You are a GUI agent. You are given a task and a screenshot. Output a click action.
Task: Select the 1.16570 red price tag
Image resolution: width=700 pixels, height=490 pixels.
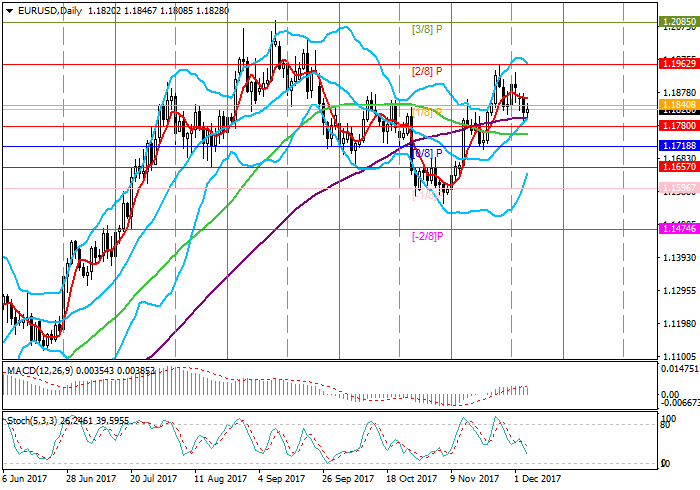[679, 167]
